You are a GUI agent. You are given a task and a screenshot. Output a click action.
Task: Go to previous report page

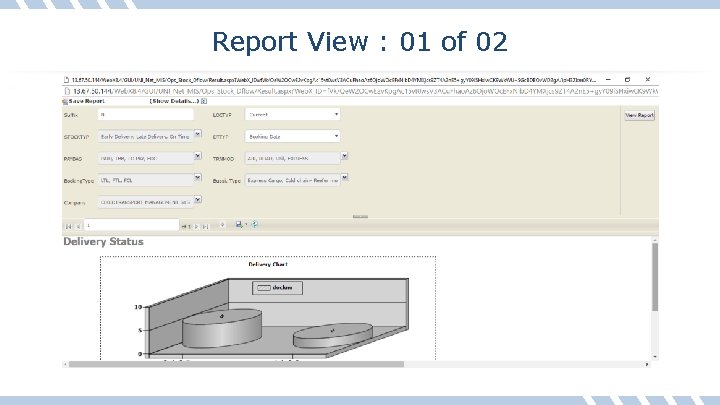coord(78,226)
